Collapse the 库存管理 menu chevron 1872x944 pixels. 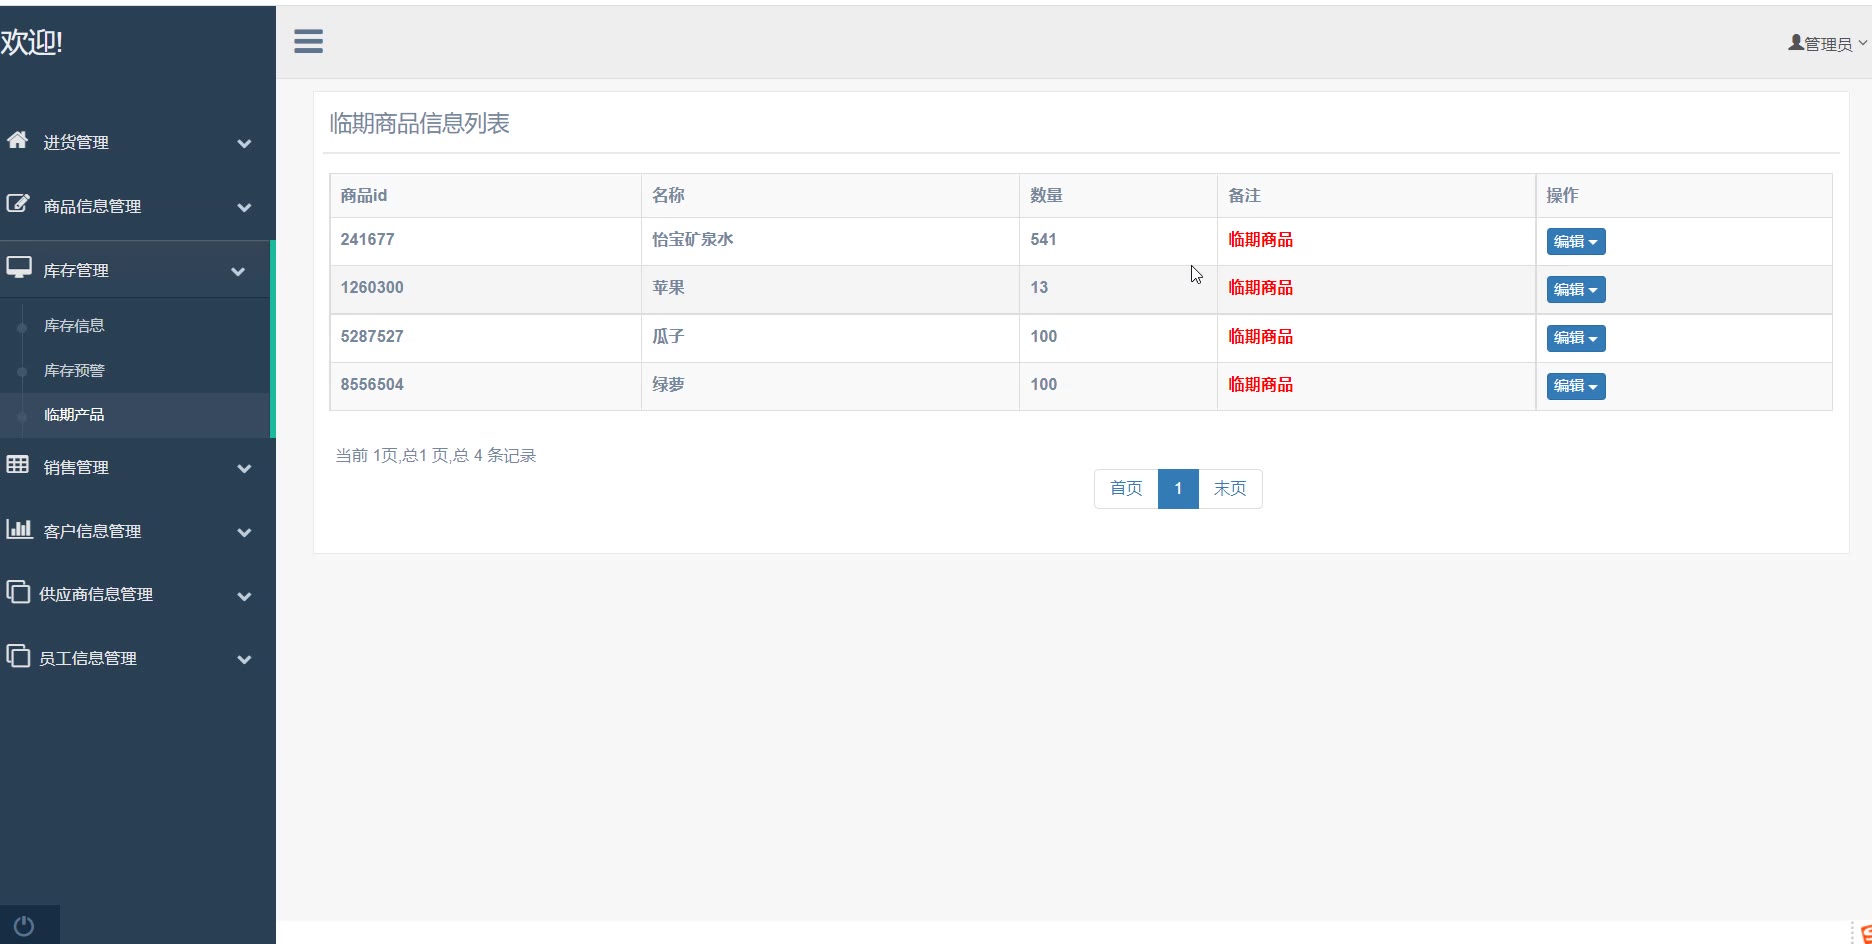point(238,271)
